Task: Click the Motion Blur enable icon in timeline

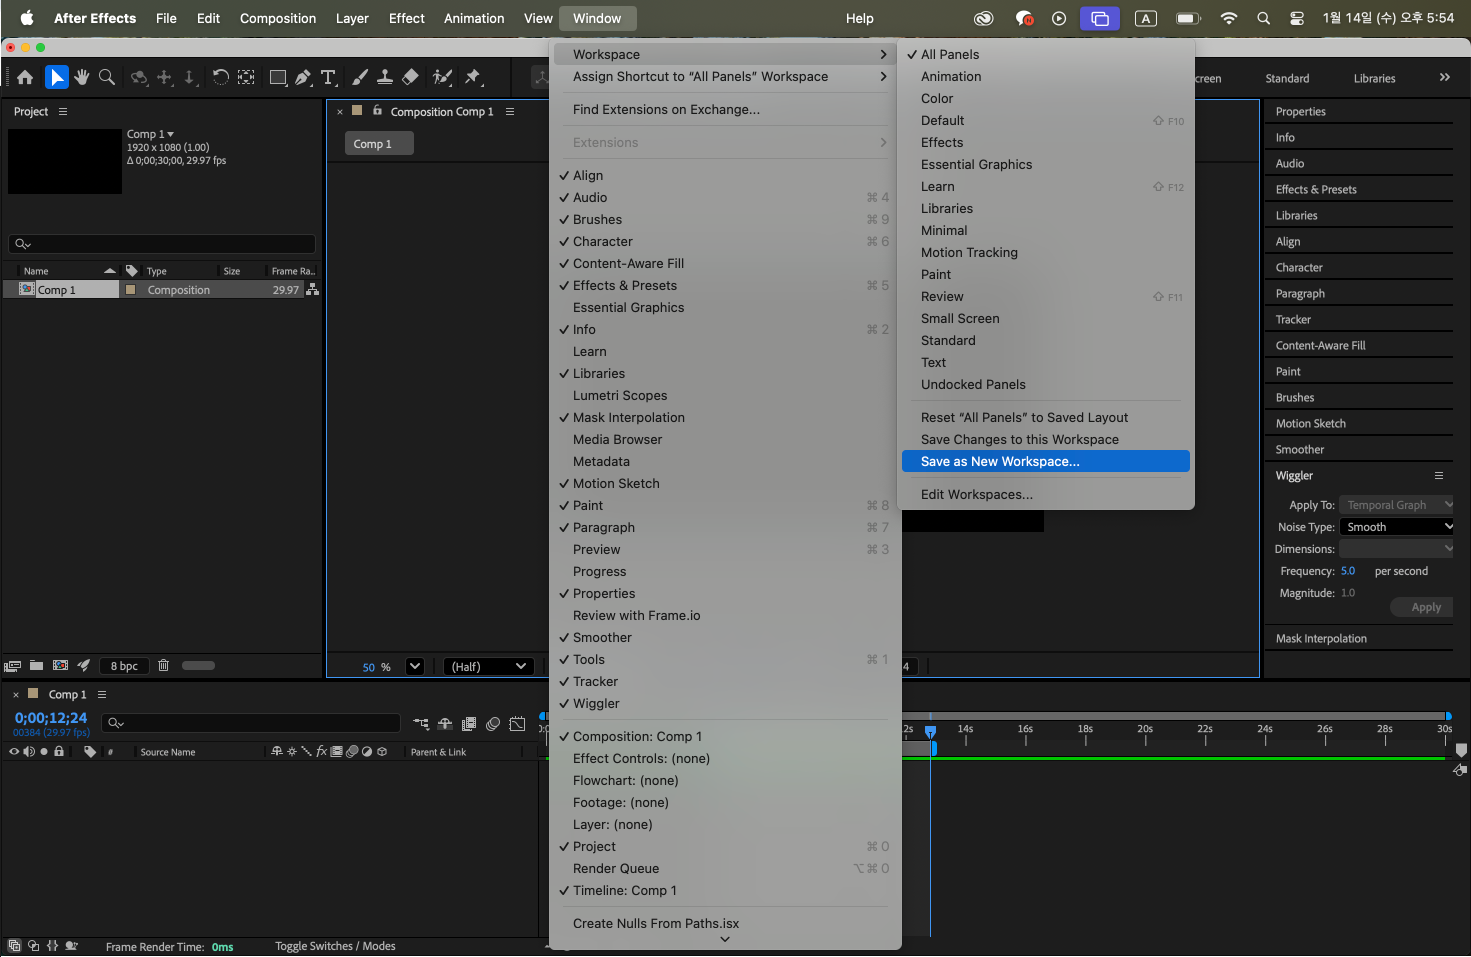Action: click(x=493, y=724)
